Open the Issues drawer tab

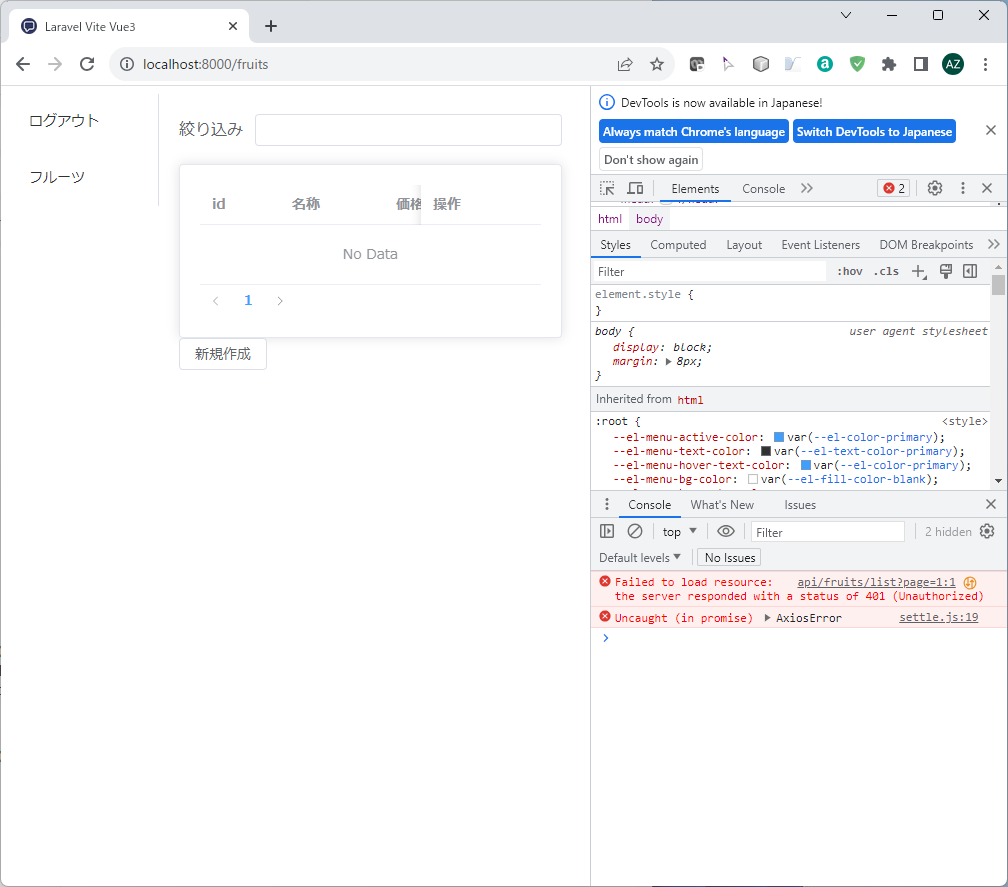(800, 505)
